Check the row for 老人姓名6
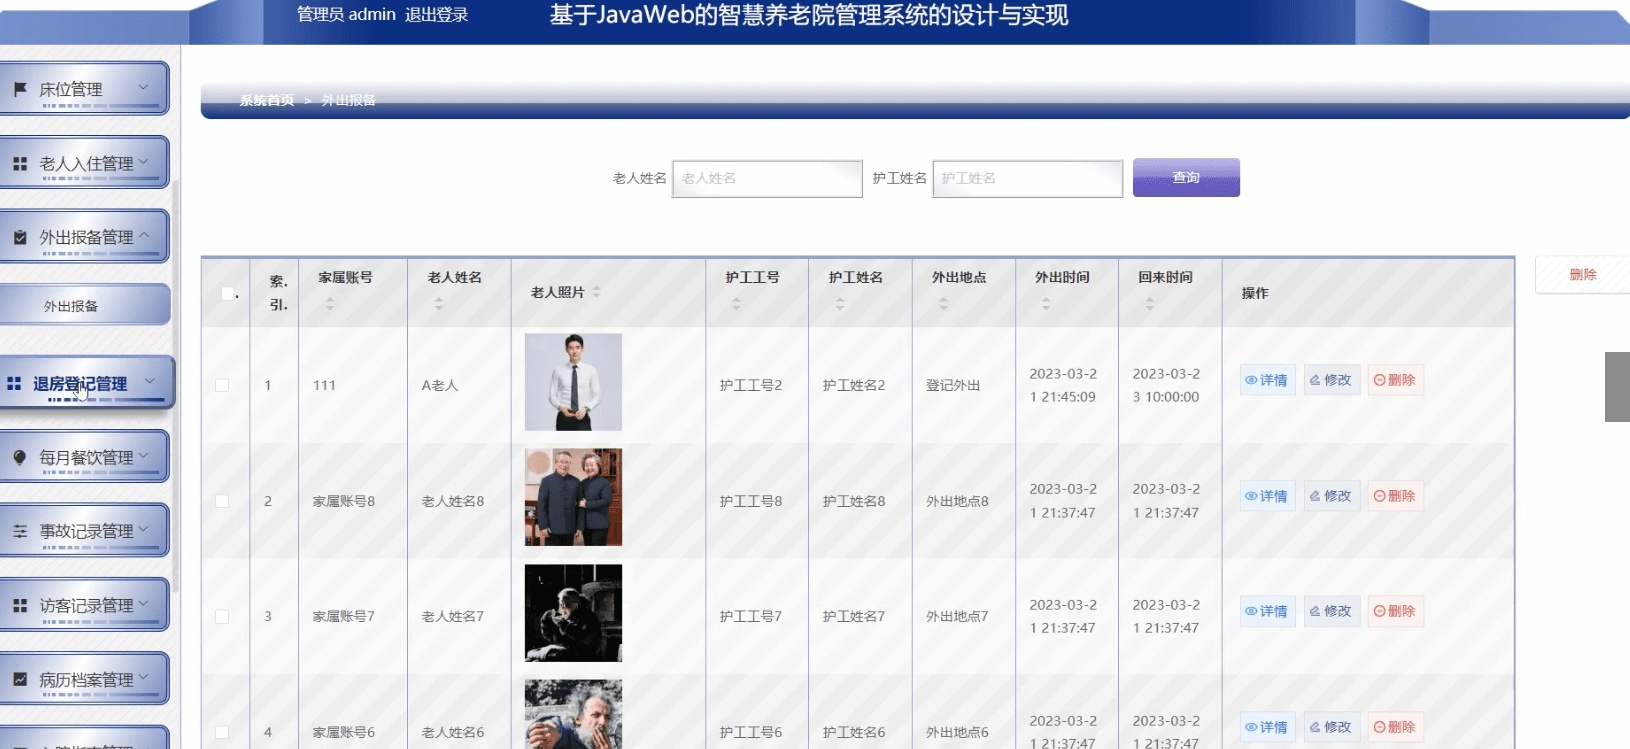1630x749 pixels. pos(222,732)
